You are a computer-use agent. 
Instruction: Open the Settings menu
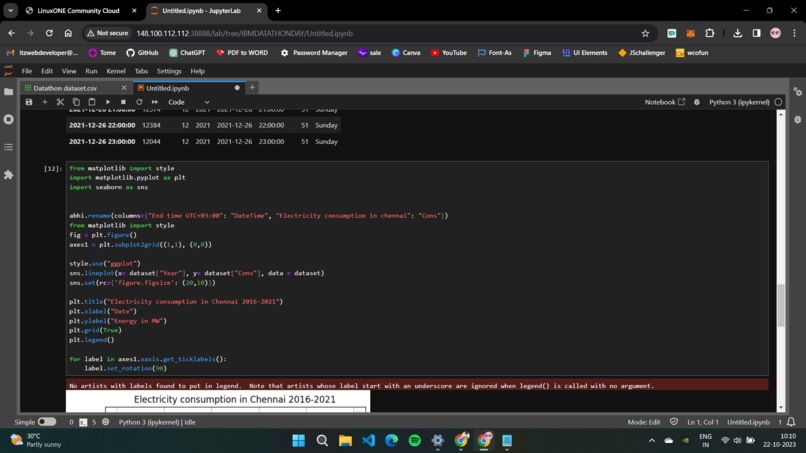[x=169, y=71]
